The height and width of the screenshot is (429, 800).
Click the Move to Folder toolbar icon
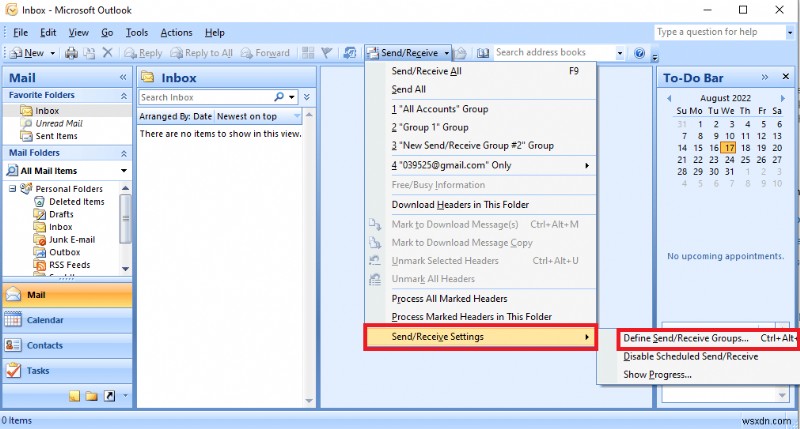click(x=89, y=53)
